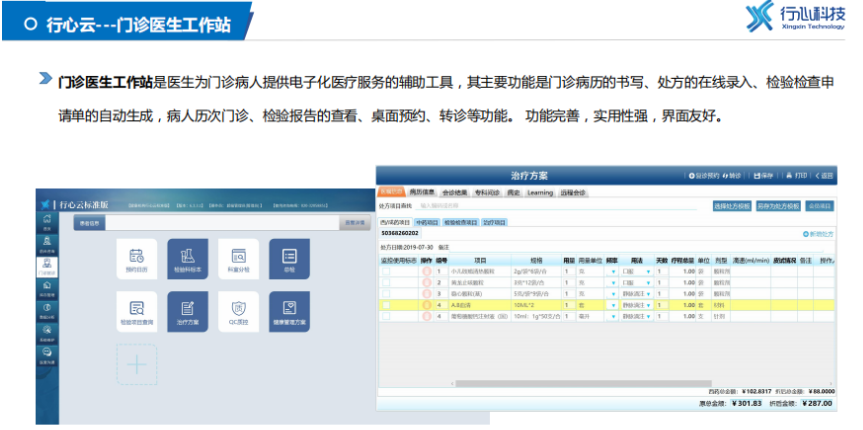Screen dimensions: 863x430
Task: Open the 治疗方案 tile
Action: coord(188,312)
